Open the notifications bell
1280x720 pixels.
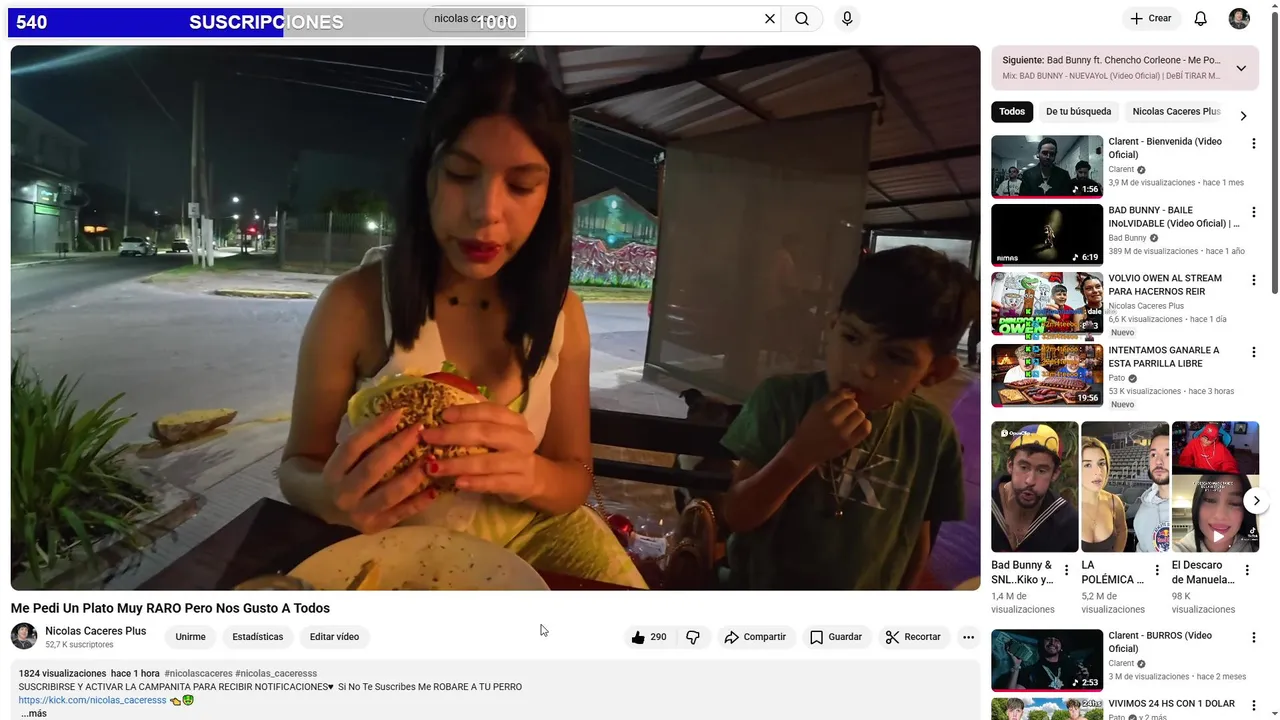coord(1201,18)
